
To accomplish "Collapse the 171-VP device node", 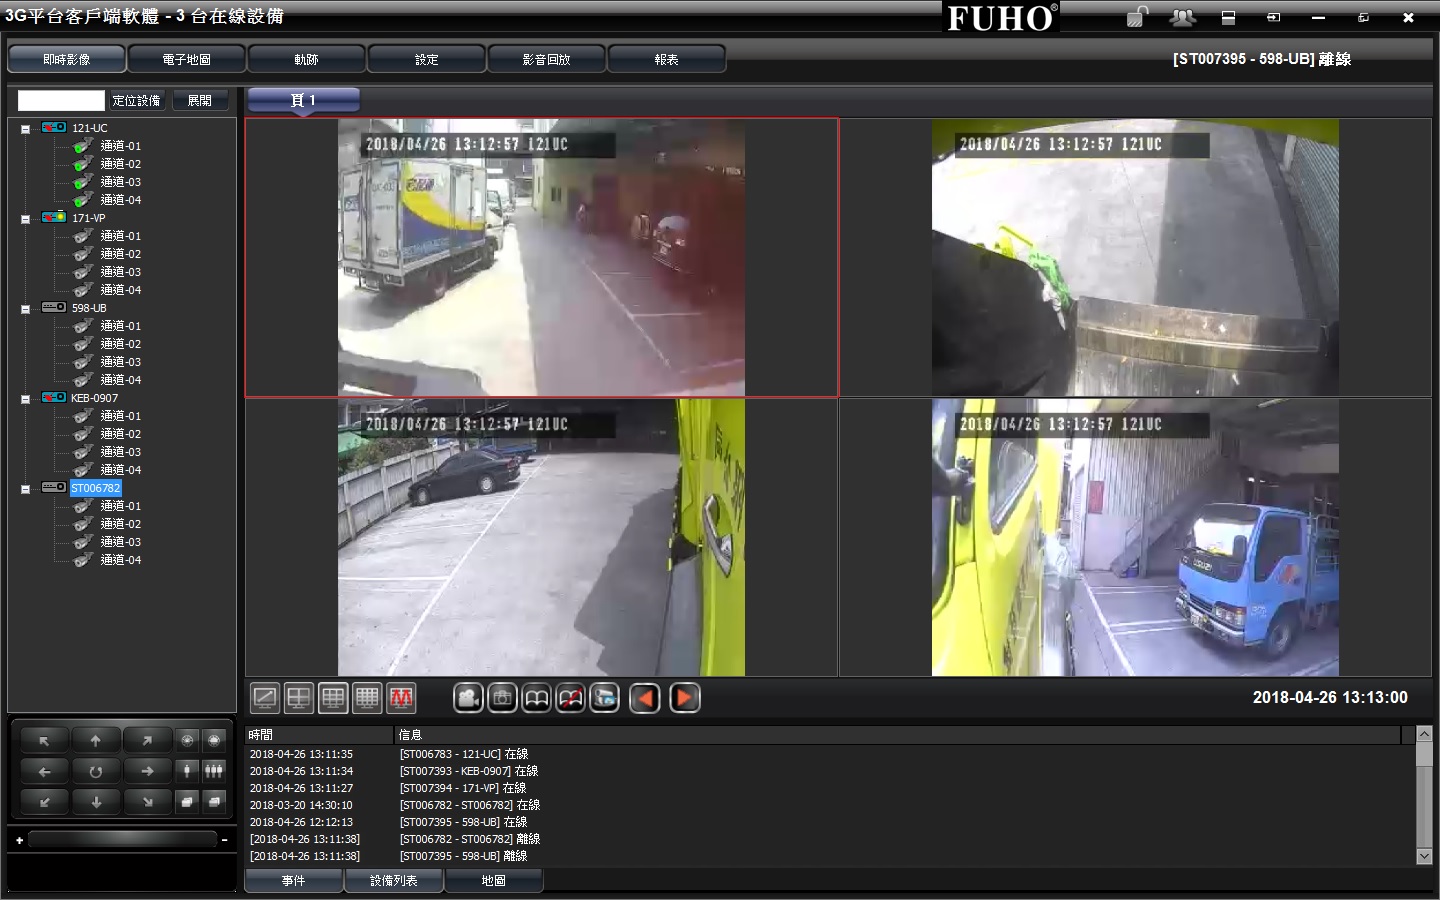I will pos(25,219).
